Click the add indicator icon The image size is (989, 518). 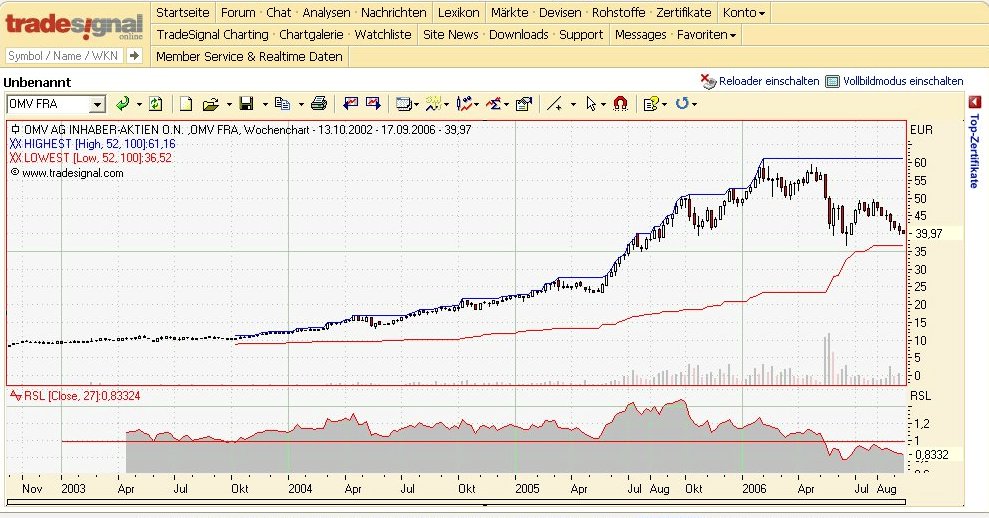click(433, 103)
